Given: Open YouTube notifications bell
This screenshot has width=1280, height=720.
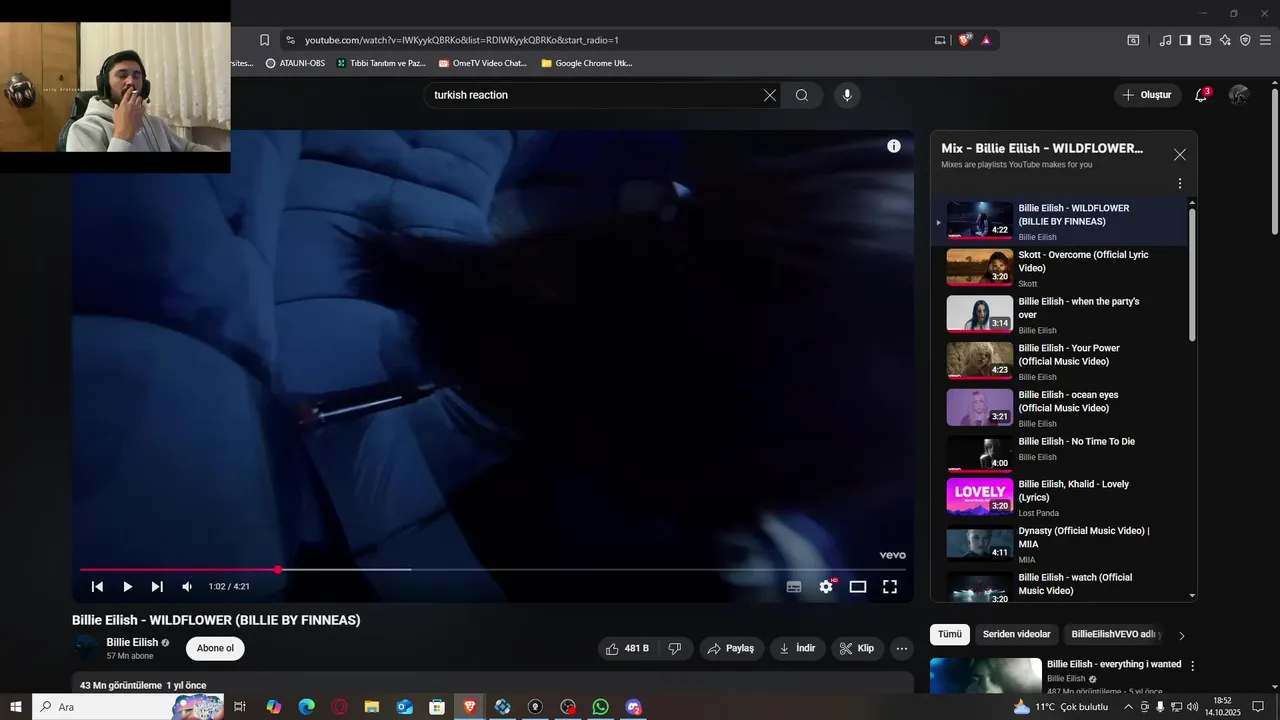Looking at the screenshot, I should coord(1201,95).
